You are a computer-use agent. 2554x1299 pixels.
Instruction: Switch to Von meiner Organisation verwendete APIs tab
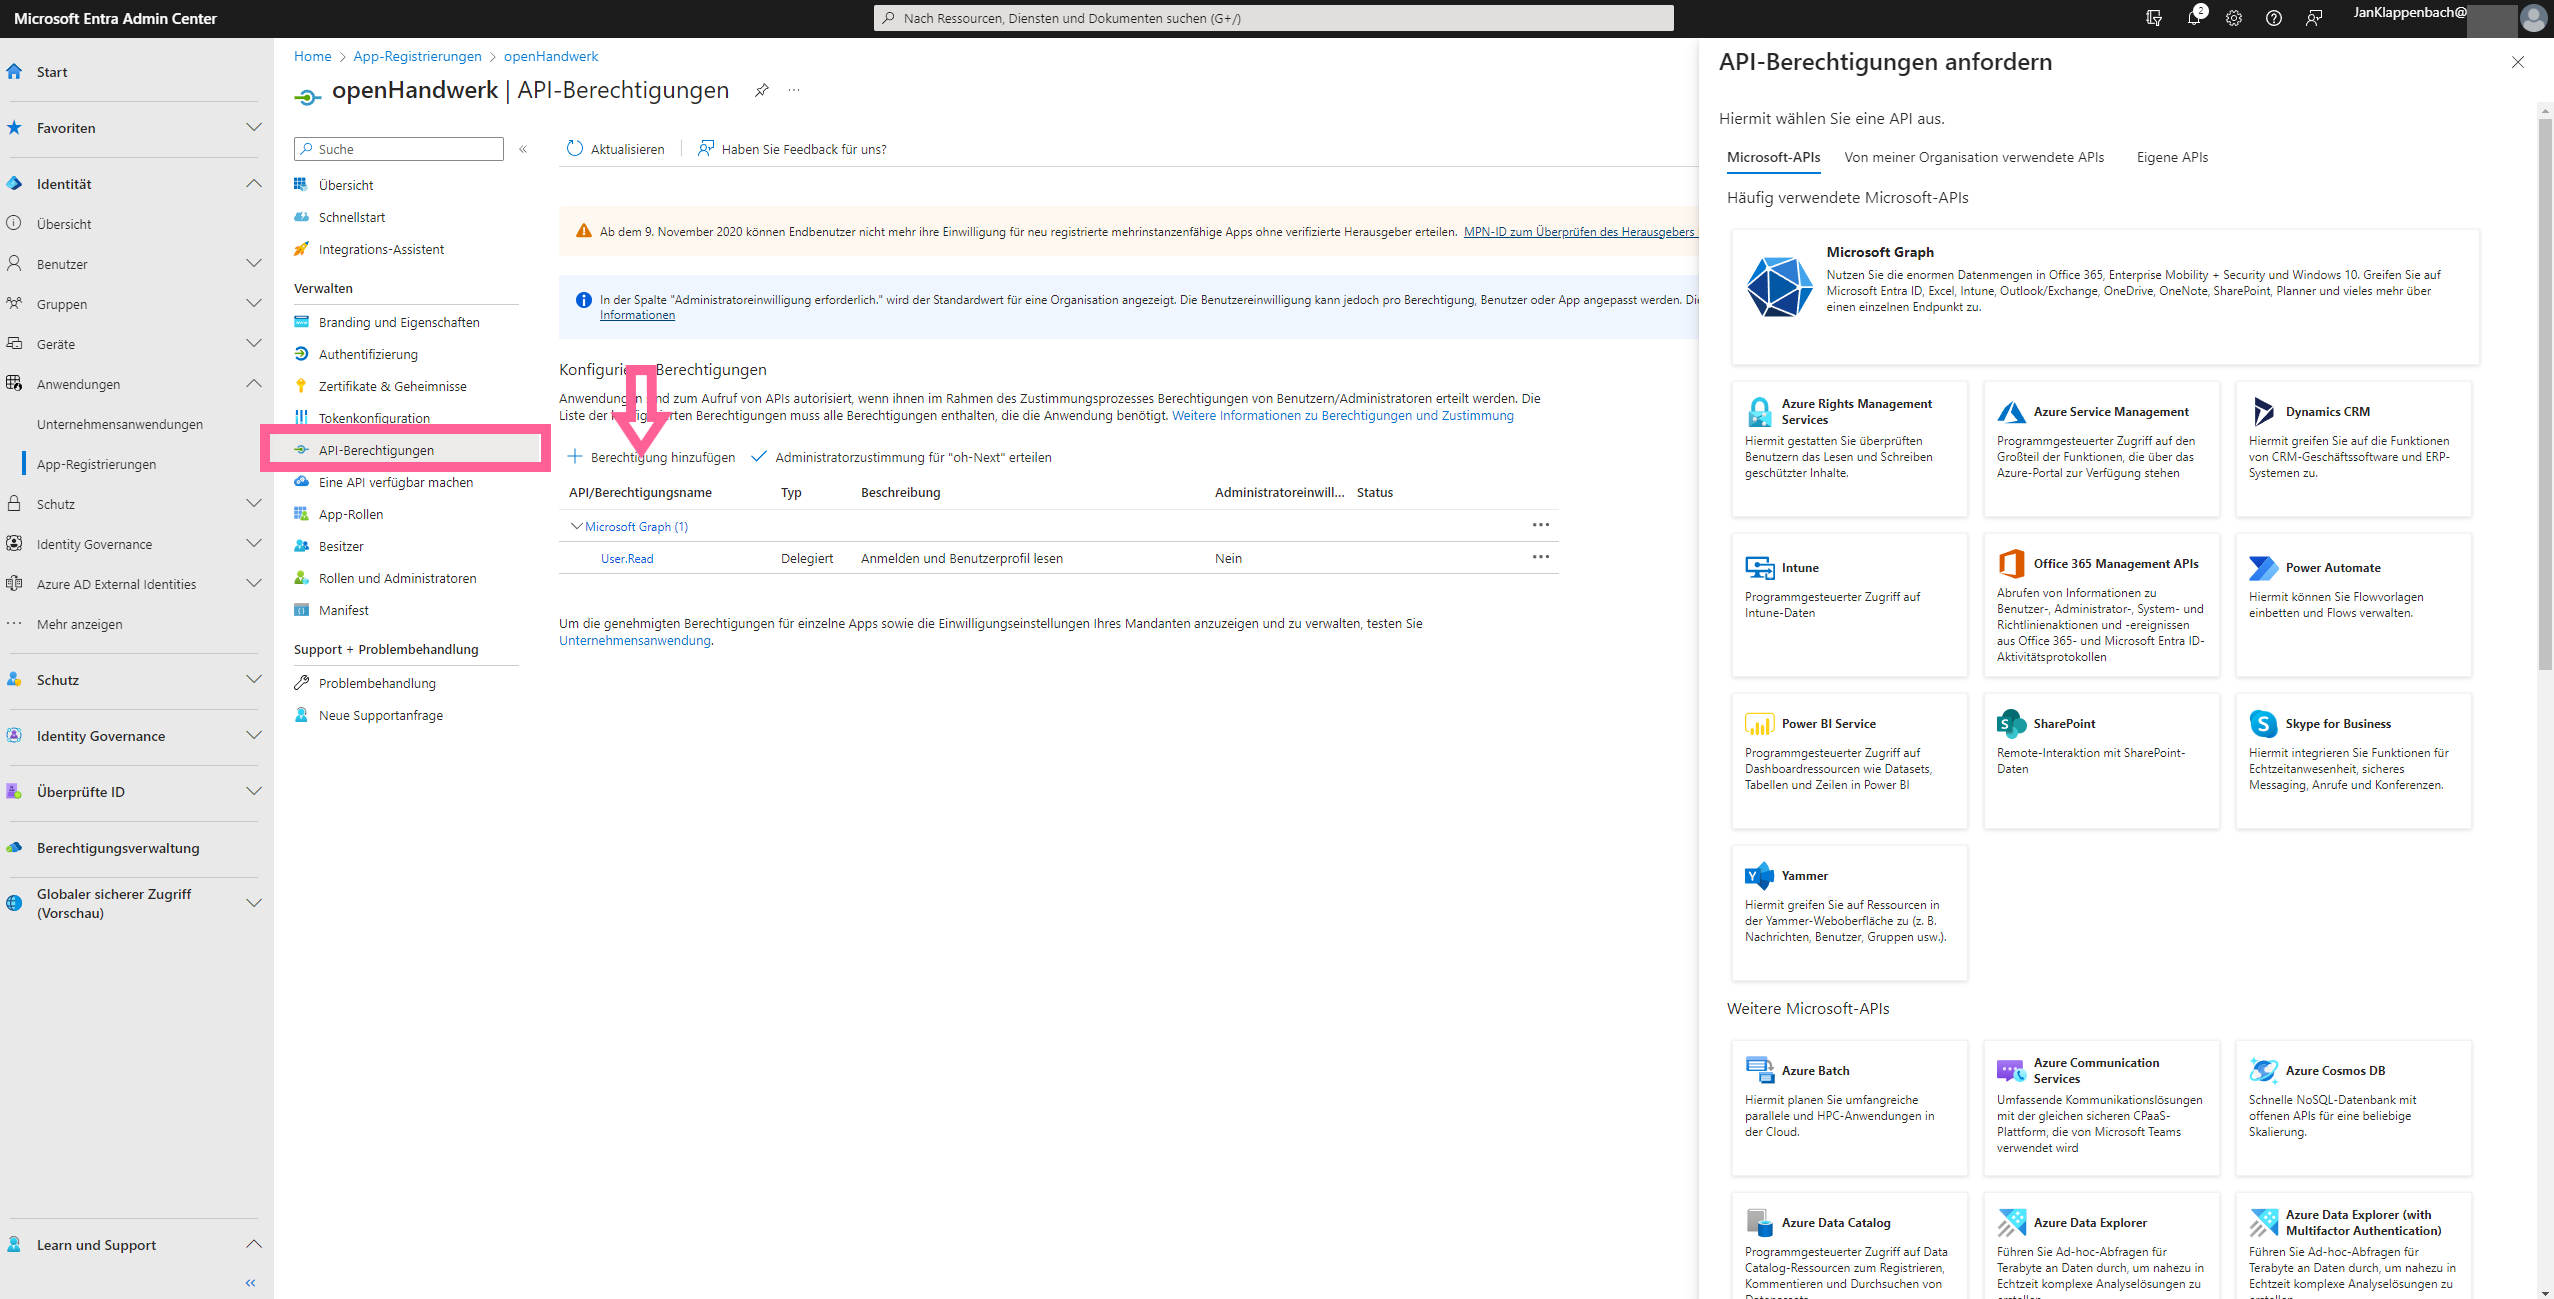1974,157
